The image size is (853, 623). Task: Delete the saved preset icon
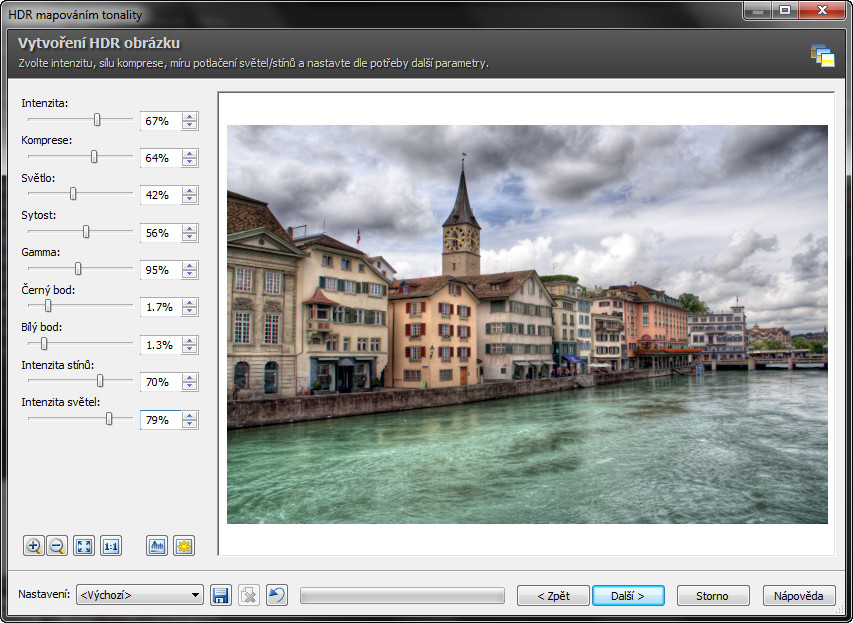[x=249, y=595]
